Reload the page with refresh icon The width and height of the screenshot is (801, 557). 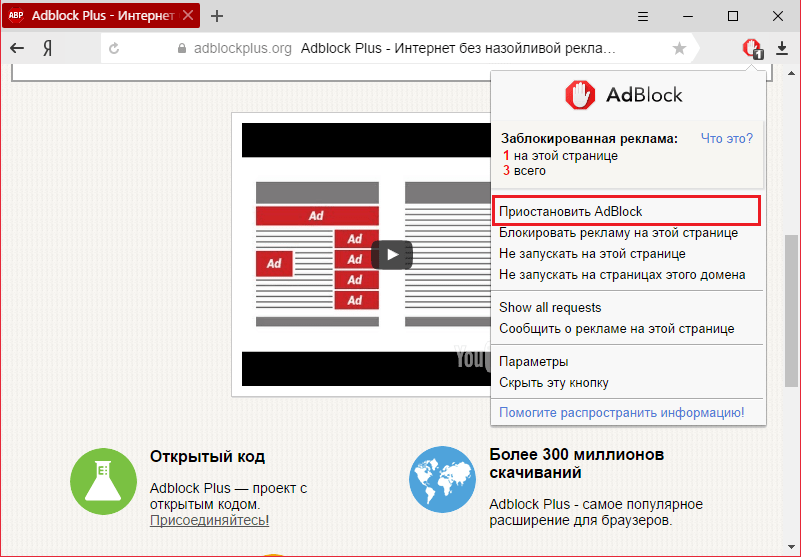(114, 48)
